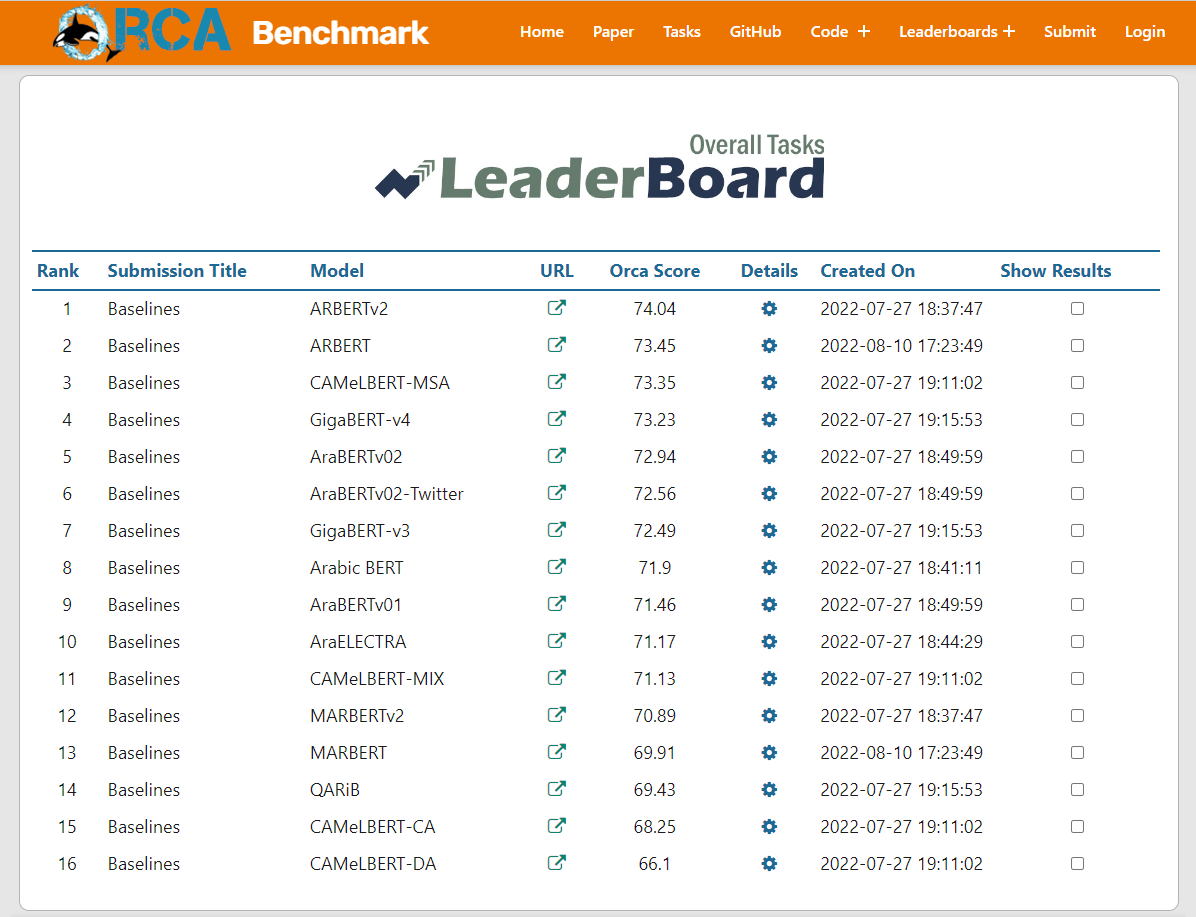Open the ARBERTv2 external URL link icon
This screenshot has height=917, width=1196.
point(557,308)
